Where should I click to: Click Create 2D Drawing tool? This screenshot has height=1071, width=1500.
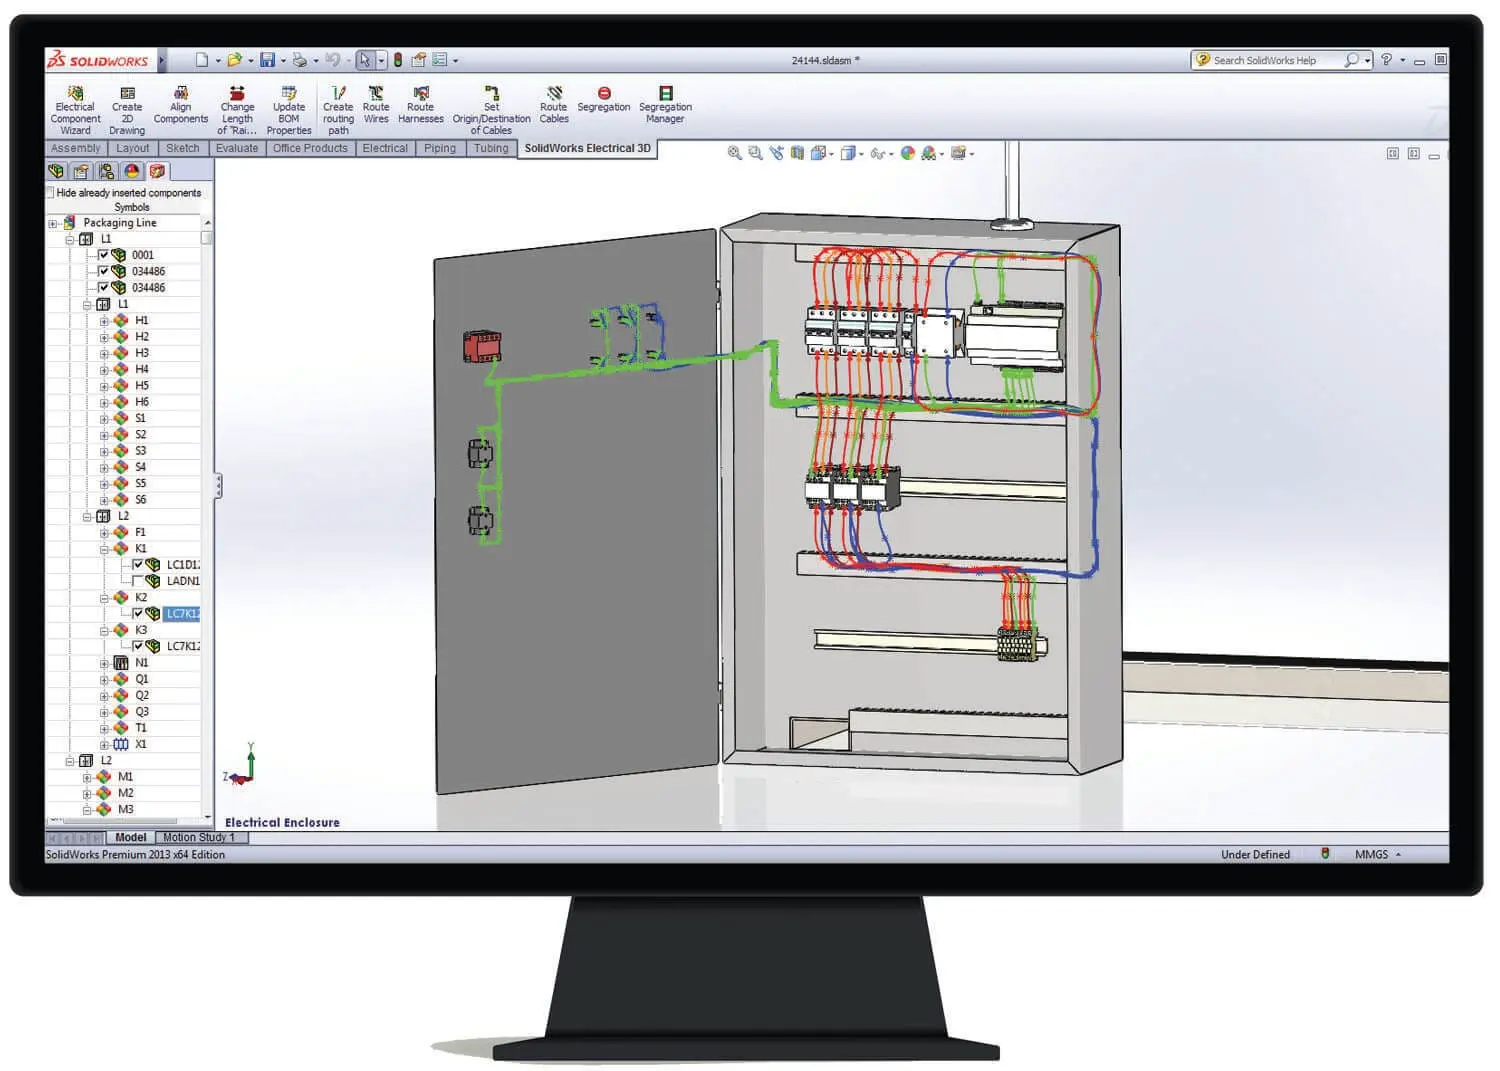[x=127, y=110]
